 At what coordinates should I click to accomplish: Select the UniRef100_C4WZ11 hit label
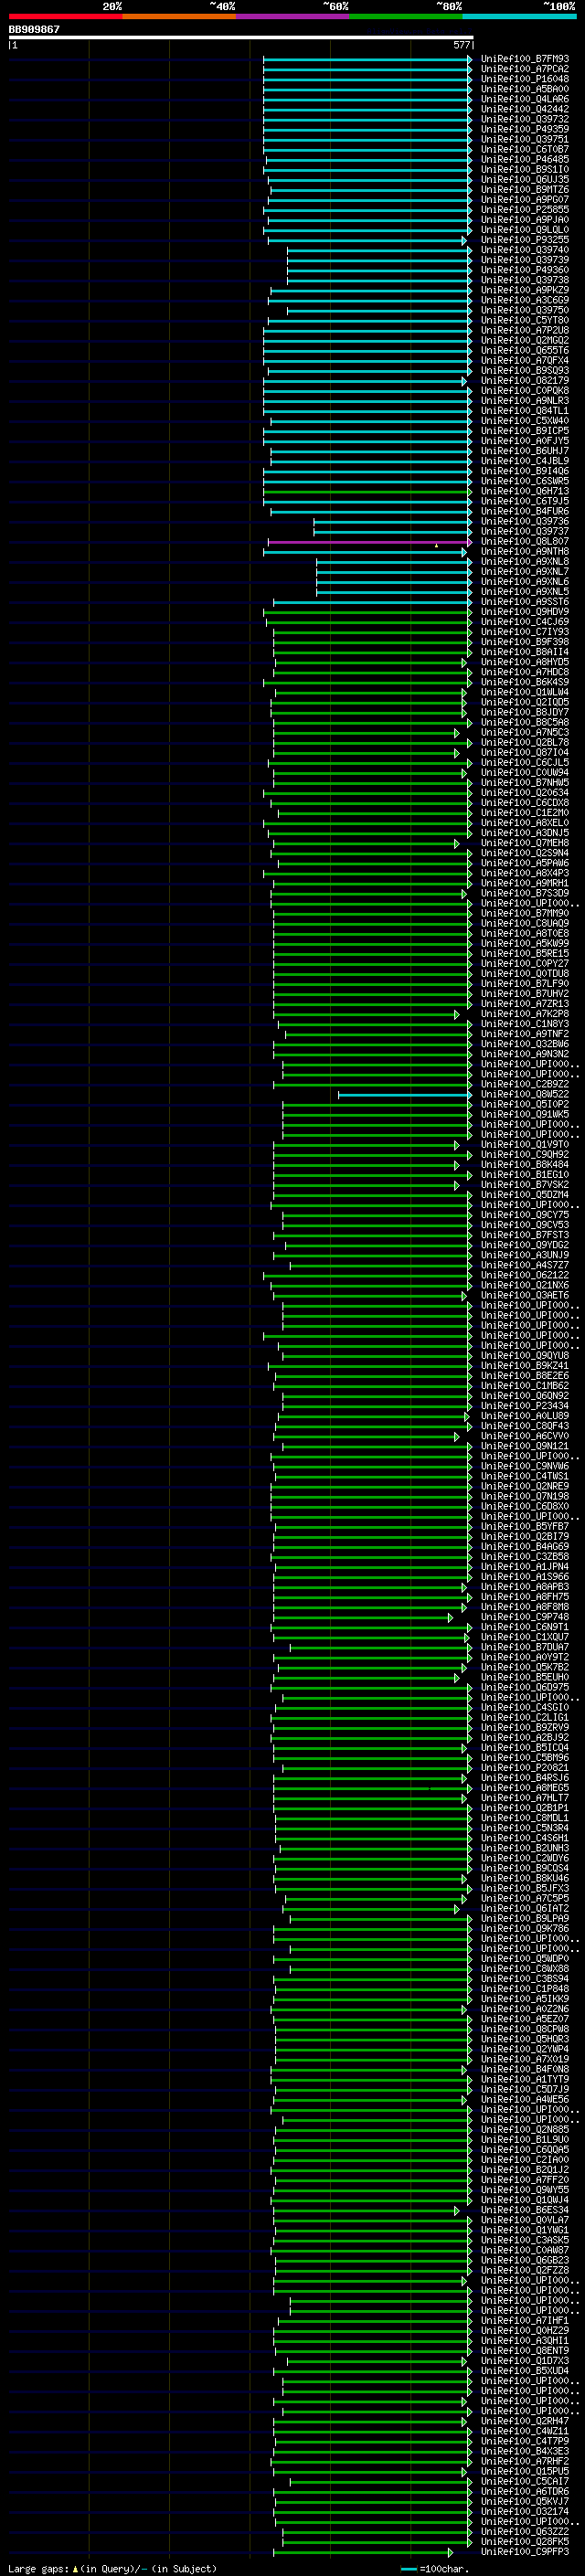click(525, 2431)
